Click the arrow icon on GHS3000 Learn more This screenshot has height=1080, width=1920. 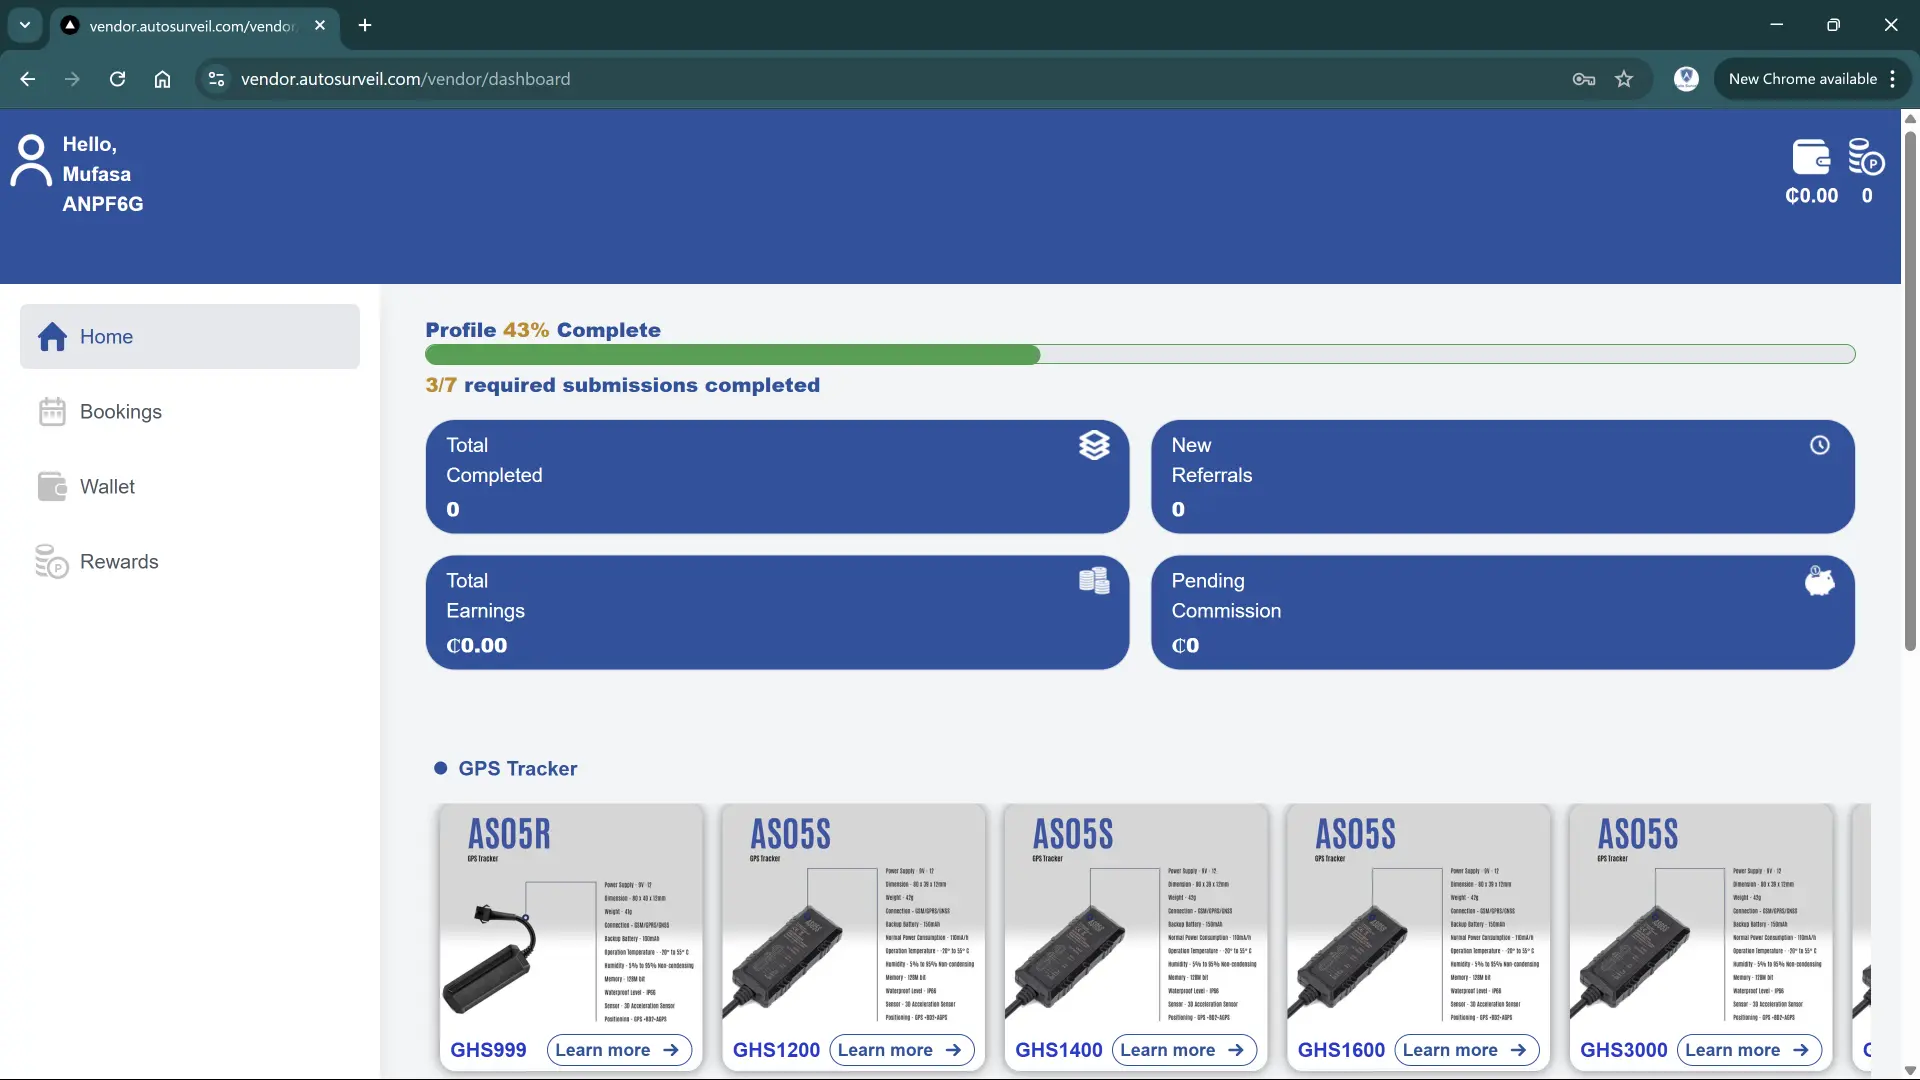tap(1801, 1050)
